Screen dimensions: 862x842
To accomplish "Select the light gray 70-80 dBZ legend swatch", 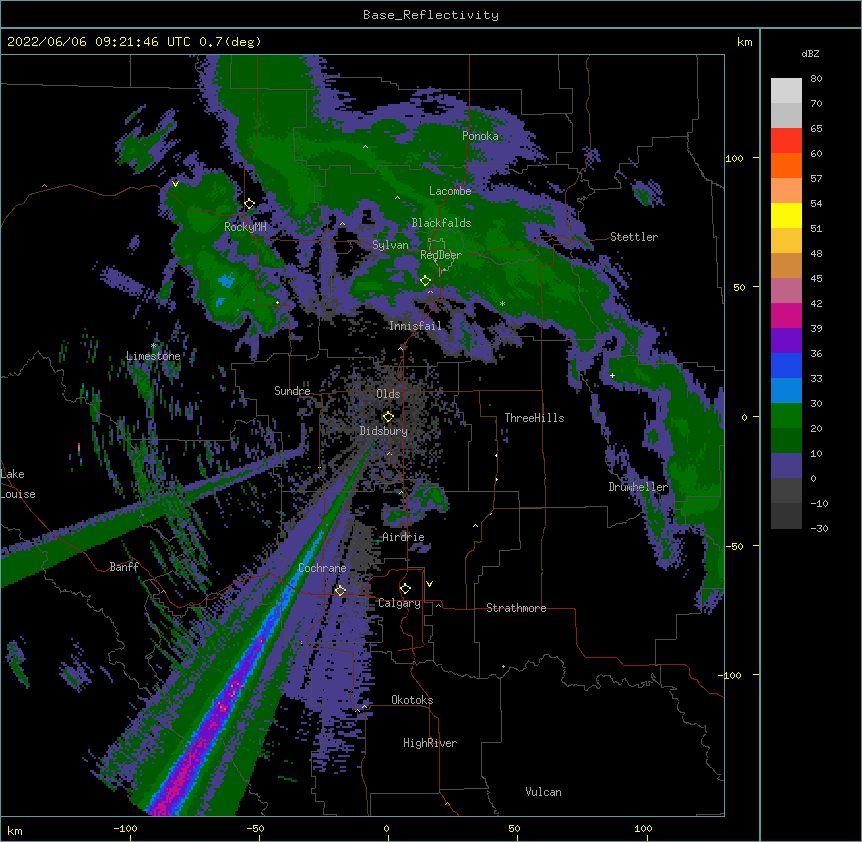I will tap(786, 91).
